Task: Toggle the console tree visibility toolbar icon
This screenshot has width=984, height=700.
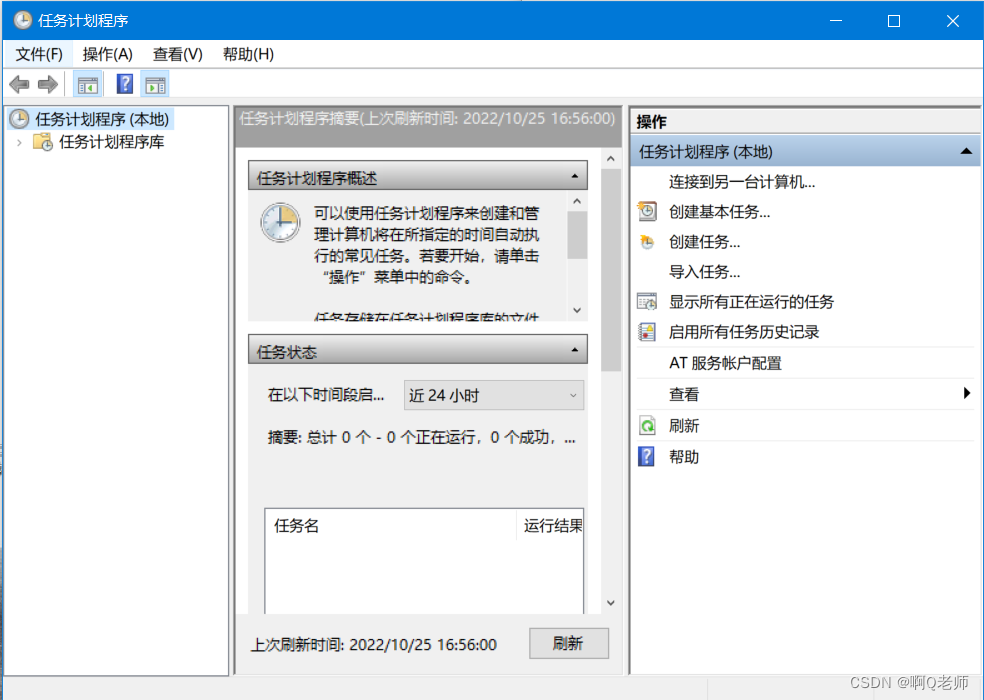Action: (x=88, y=84)
